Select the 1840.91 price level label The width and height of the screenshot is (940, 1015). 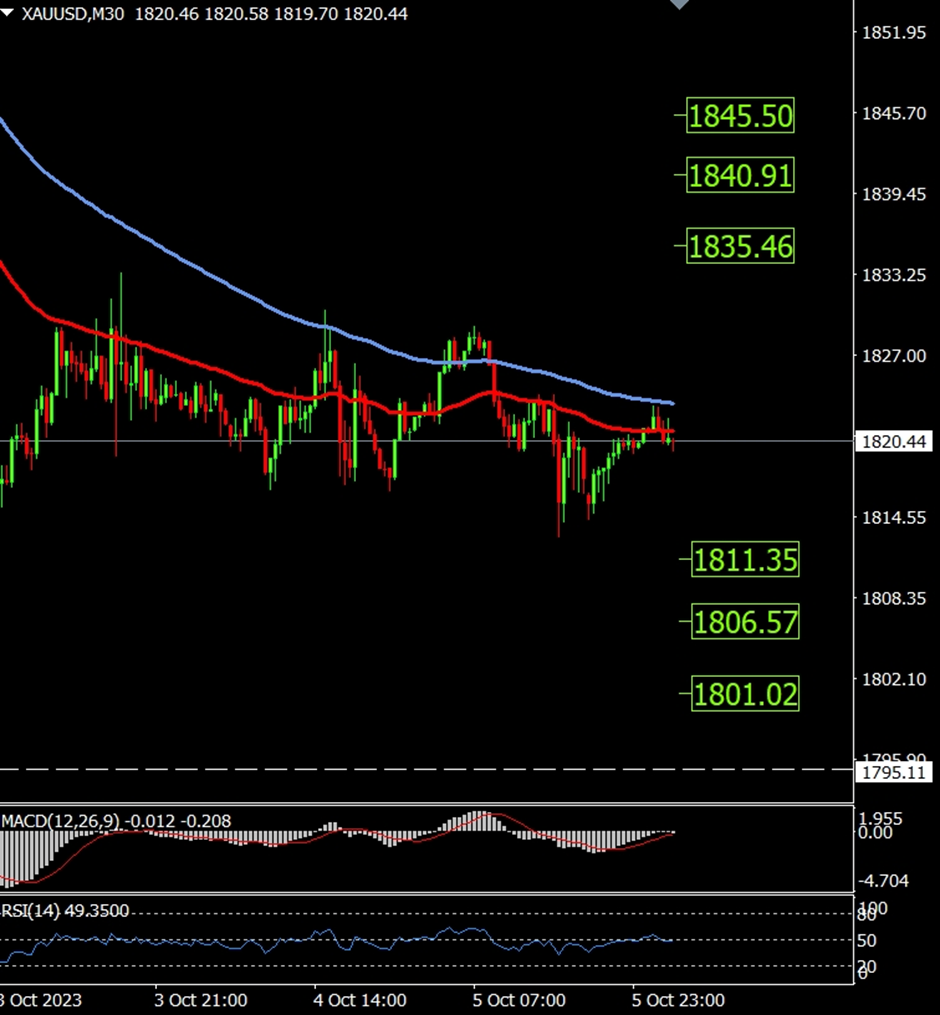740,177
